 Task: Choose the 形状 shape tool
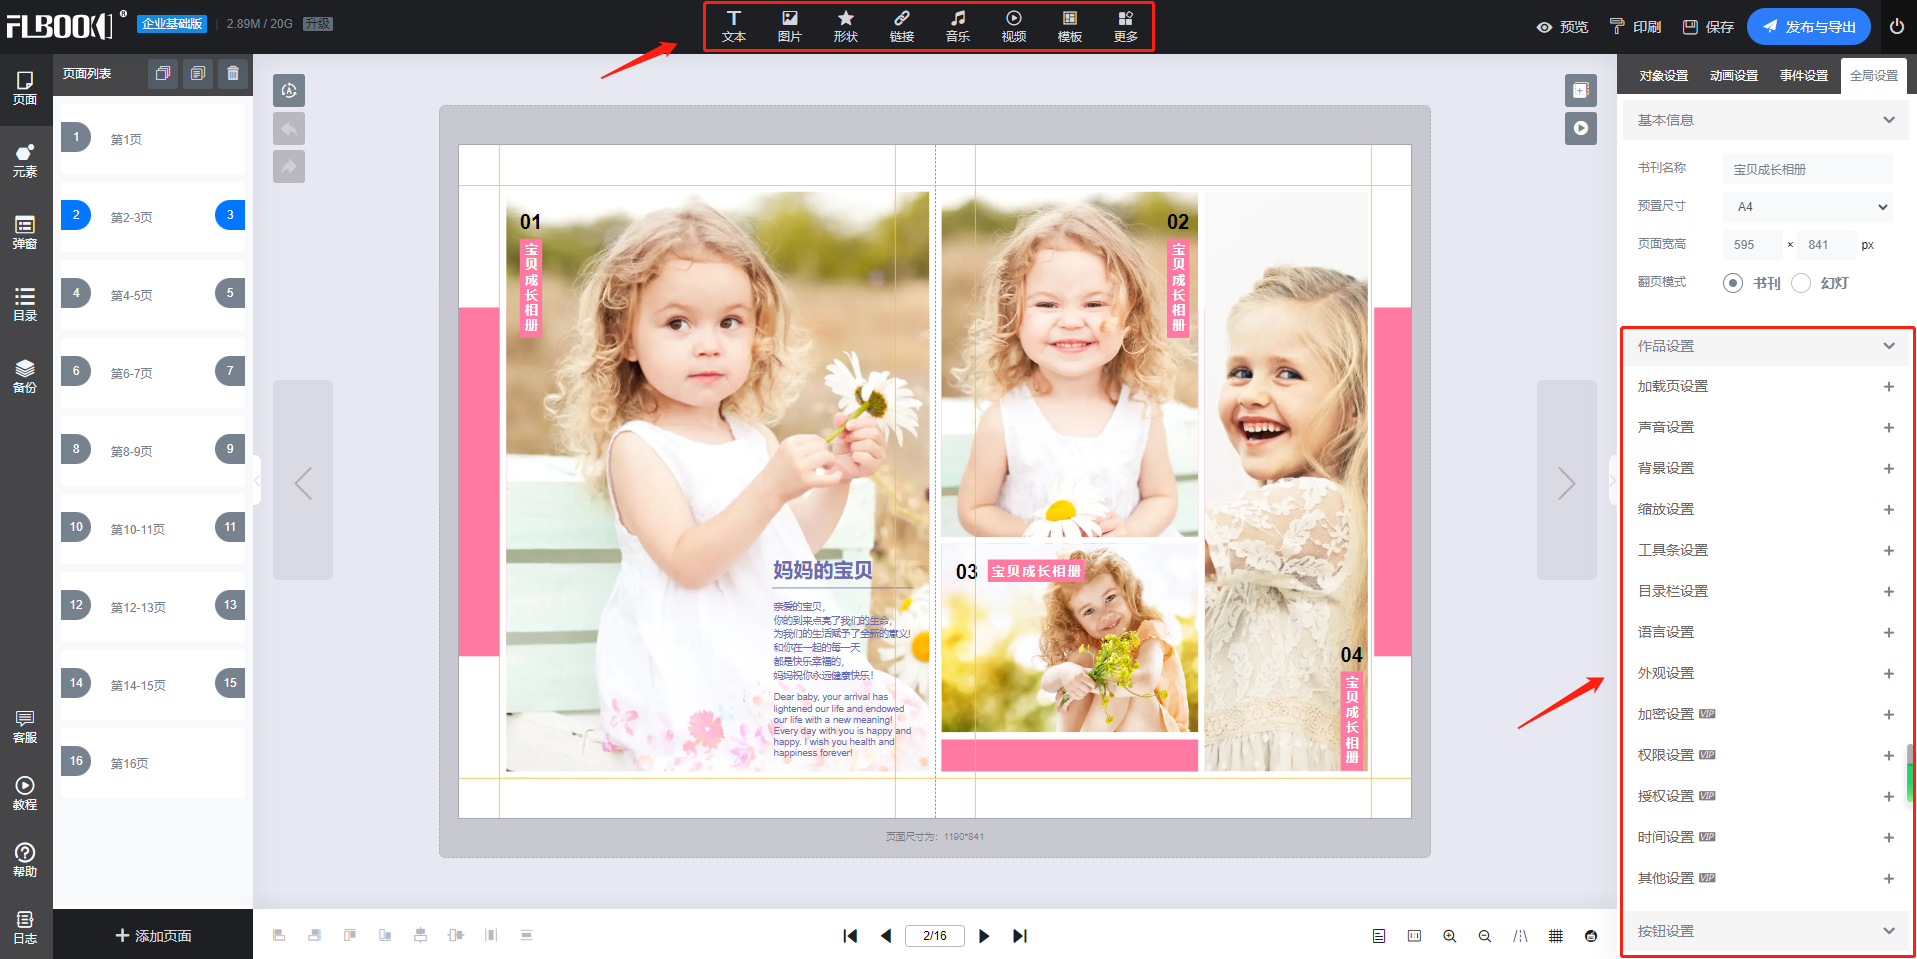pos(846,26)
